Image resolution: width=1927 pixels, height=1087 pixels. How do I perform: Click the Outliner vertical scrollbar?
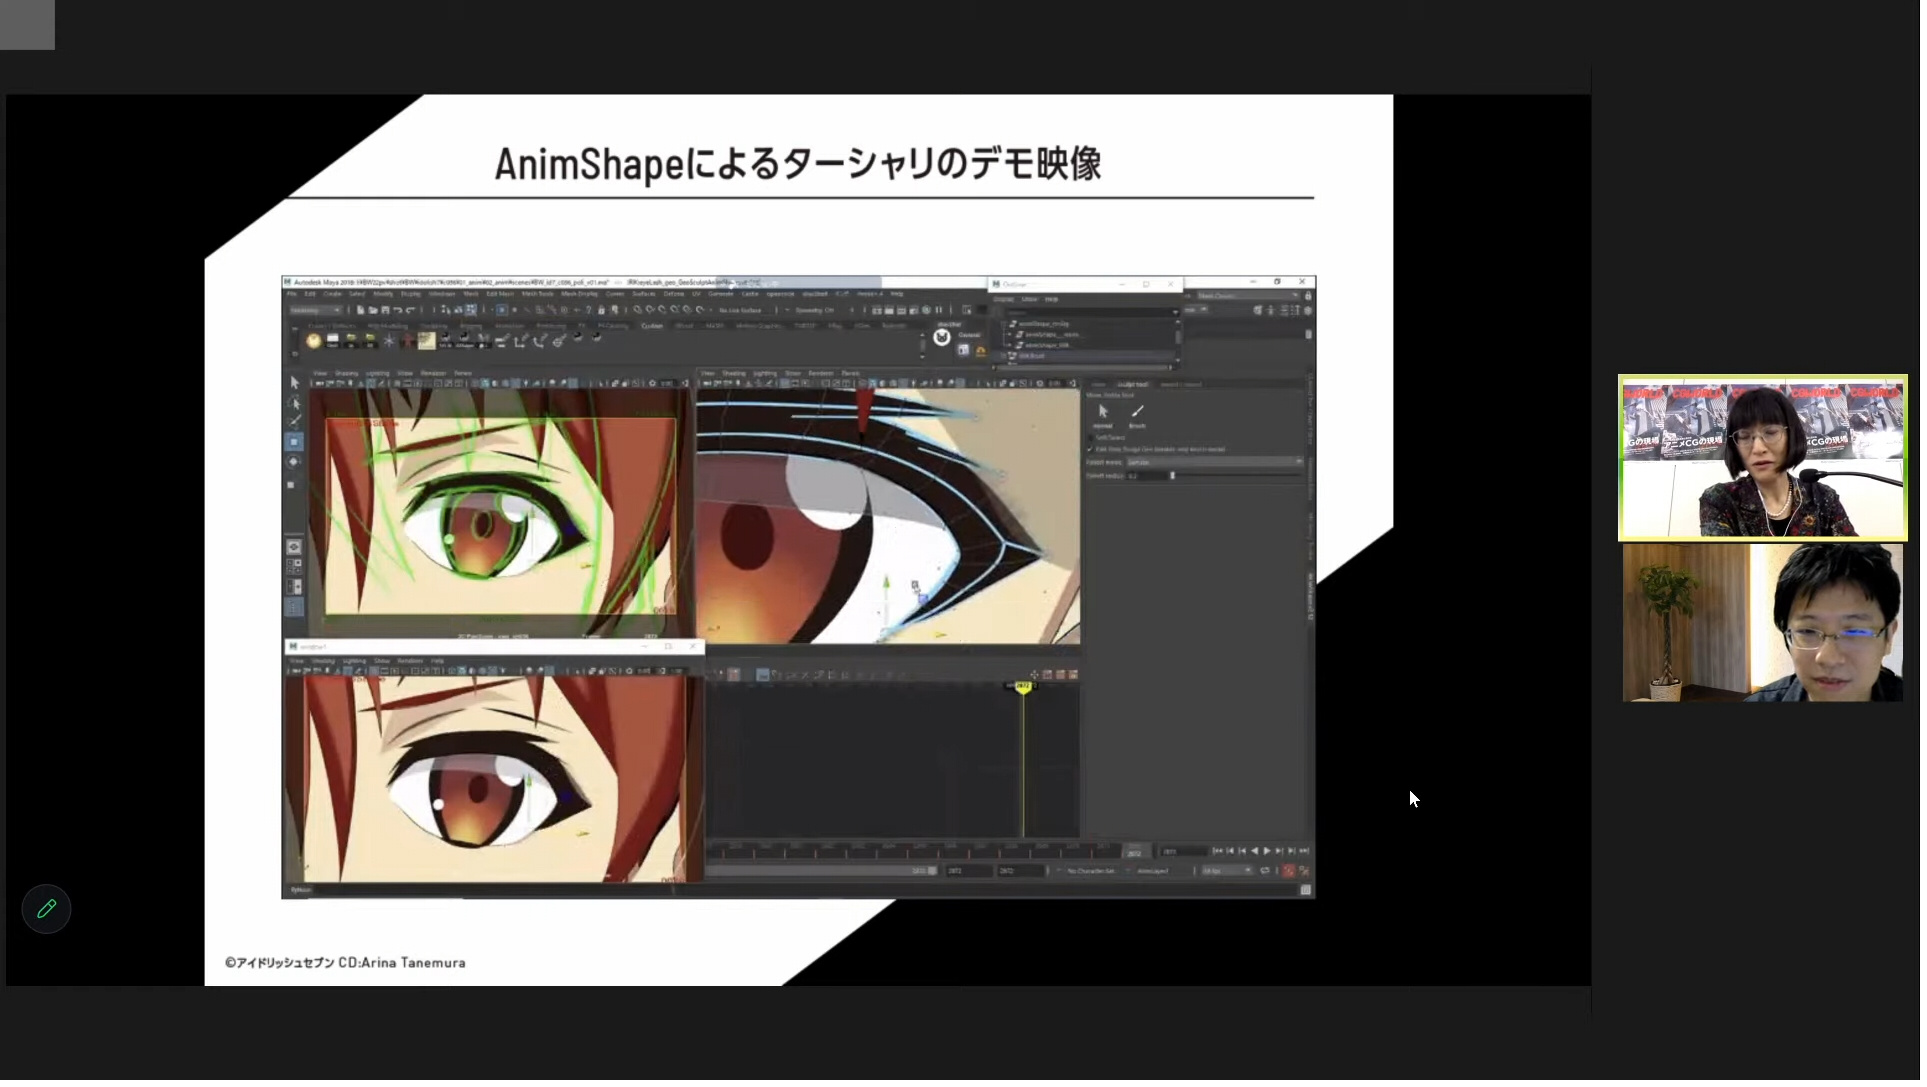[1178, 337]
